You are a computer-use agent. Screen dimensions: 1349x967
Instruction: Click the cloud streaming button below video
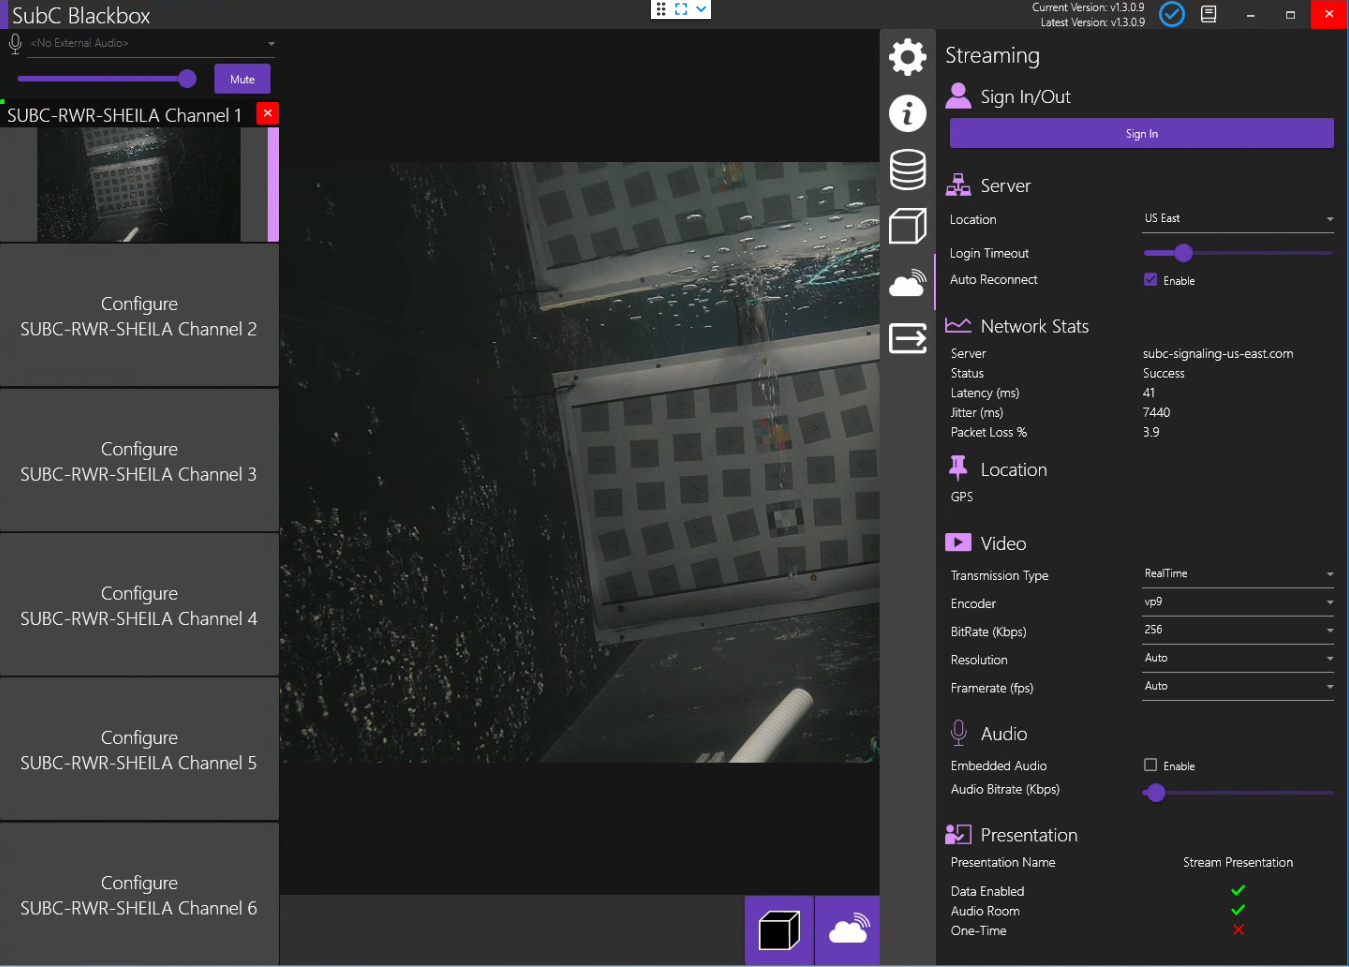pyautogui.click(x=848, y=930)
